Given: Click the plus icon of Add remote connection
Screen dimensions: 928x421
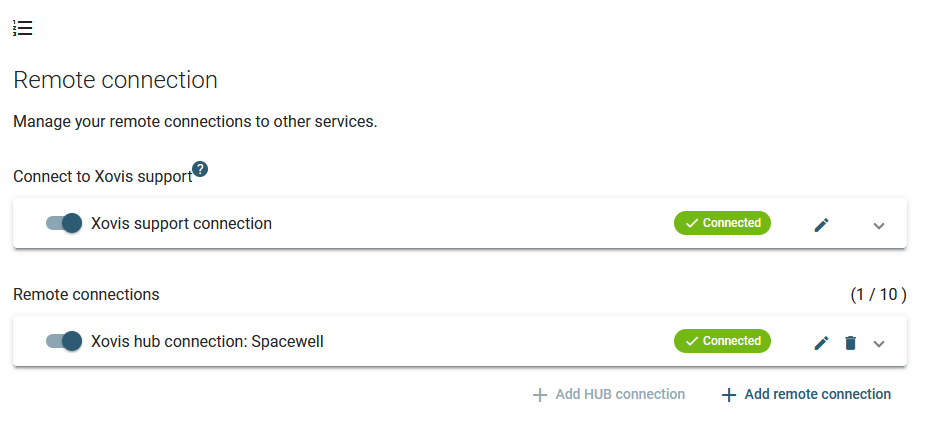Looking at the screenshot, I should point(729,395).
